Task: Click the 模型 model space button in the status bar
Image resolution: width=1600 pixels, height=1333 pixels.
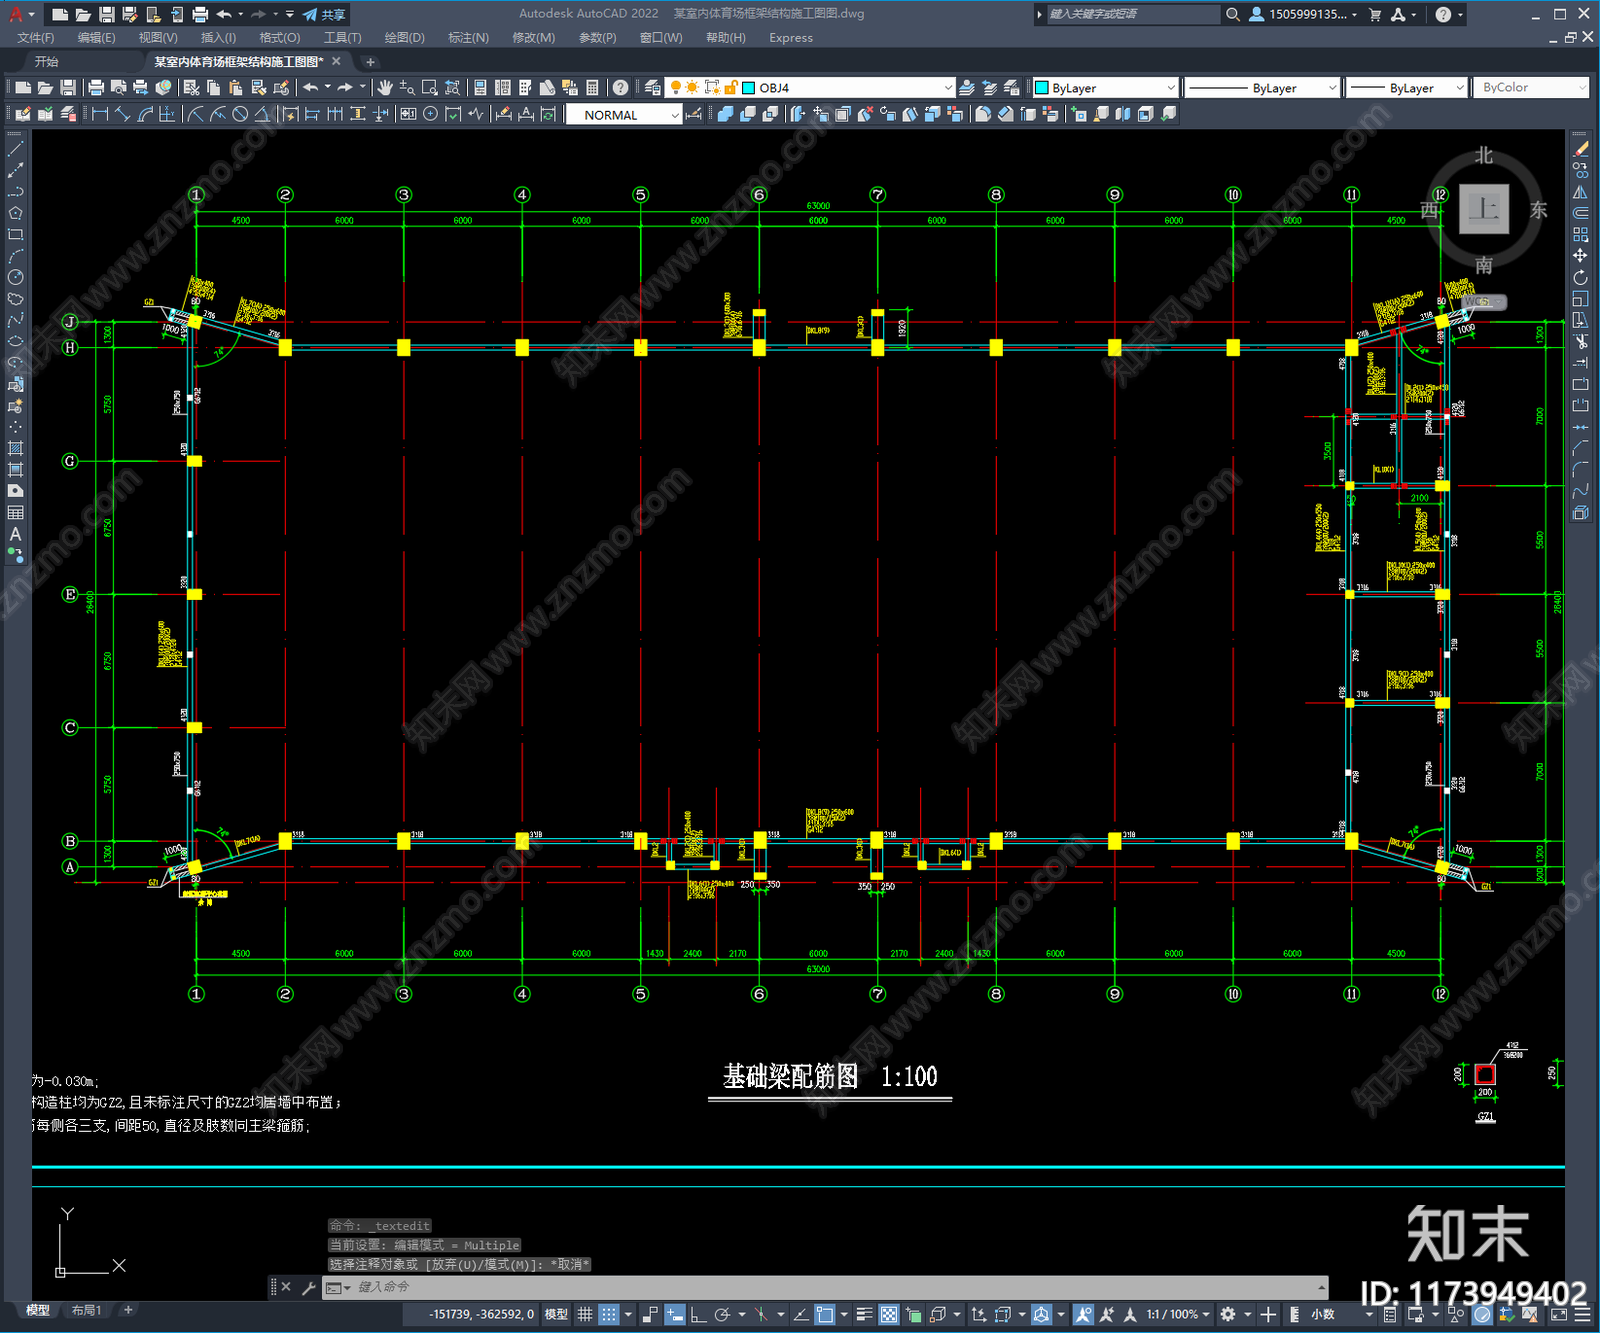Action: coord(556,1314)
